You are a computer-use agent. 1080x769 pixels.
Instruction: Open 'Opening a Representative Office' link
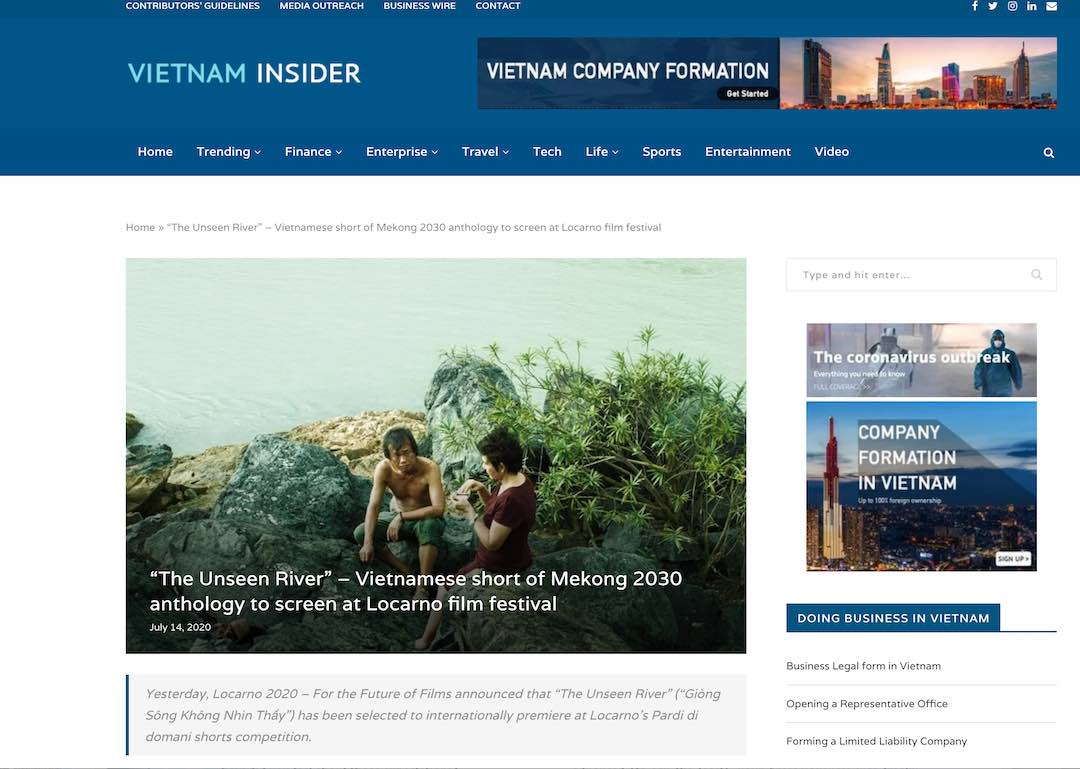click(x=866, y=704)
